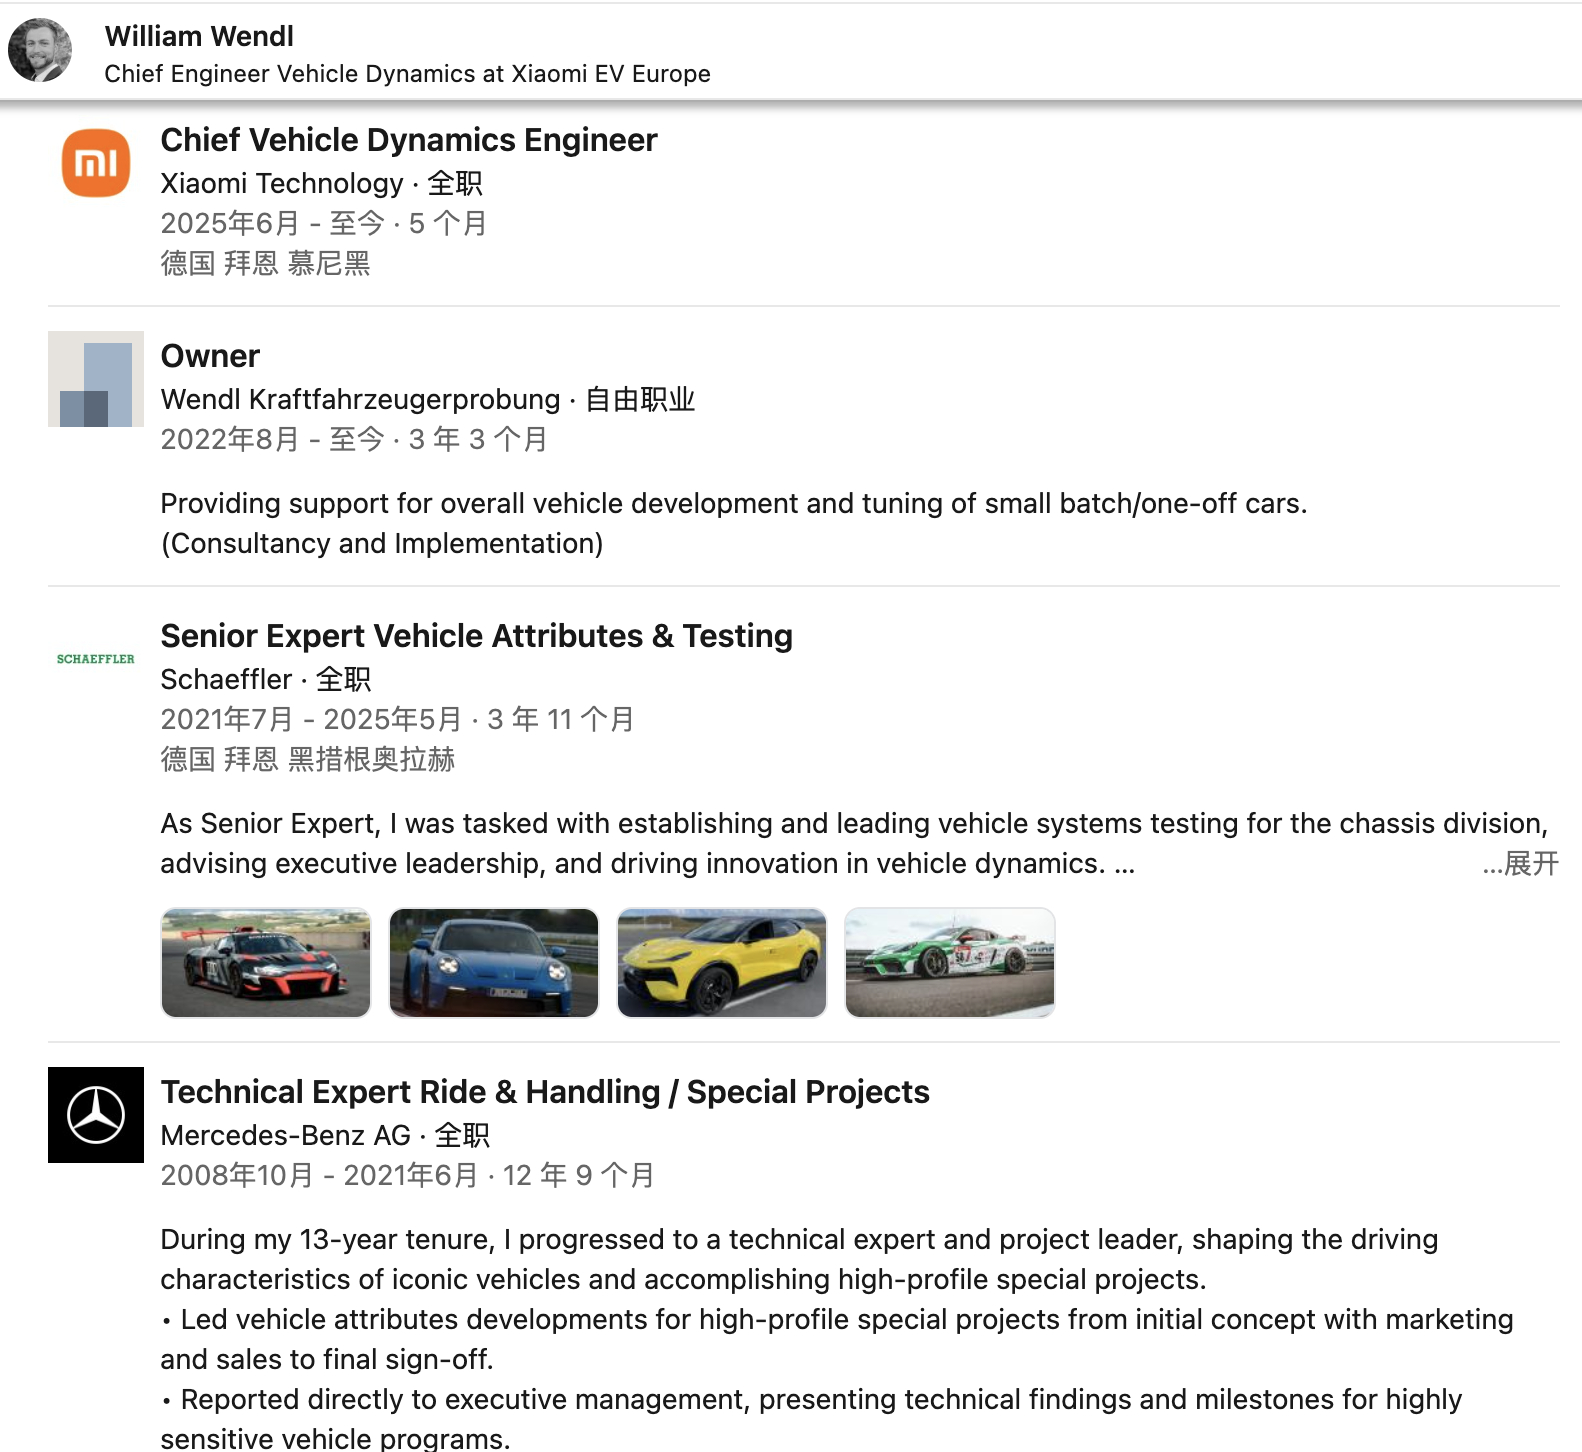The image size is (1582, 1452).
Task: Select the date range 2025年6月 - 至今
Action: pos(273,223)
